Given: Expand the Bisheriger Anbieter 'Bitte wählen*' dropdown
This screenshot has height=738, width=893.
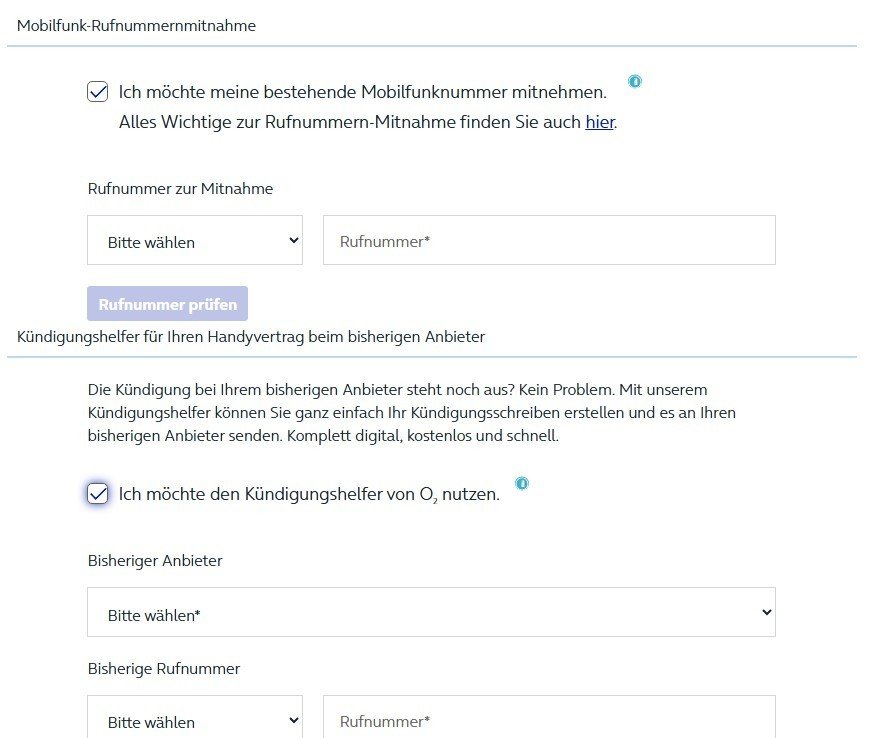Looking at the screenshot, I should (x=430, y=612).
